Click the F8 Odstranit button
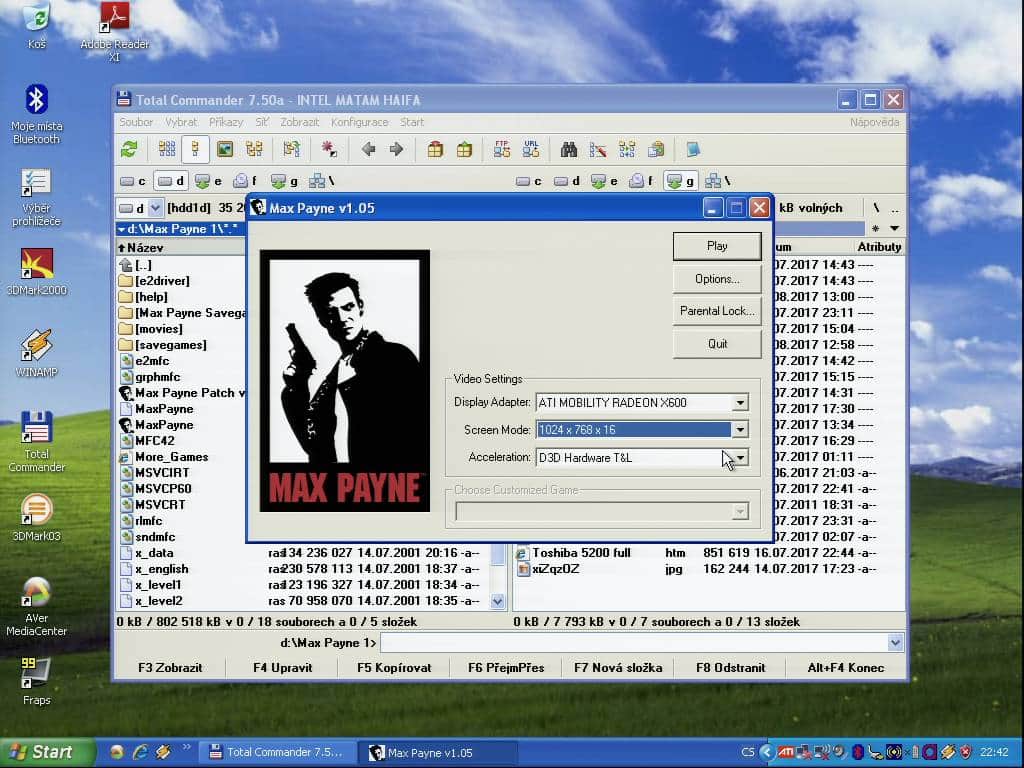This screenshot has width=1024, height=768. click(x=730, y=667)
